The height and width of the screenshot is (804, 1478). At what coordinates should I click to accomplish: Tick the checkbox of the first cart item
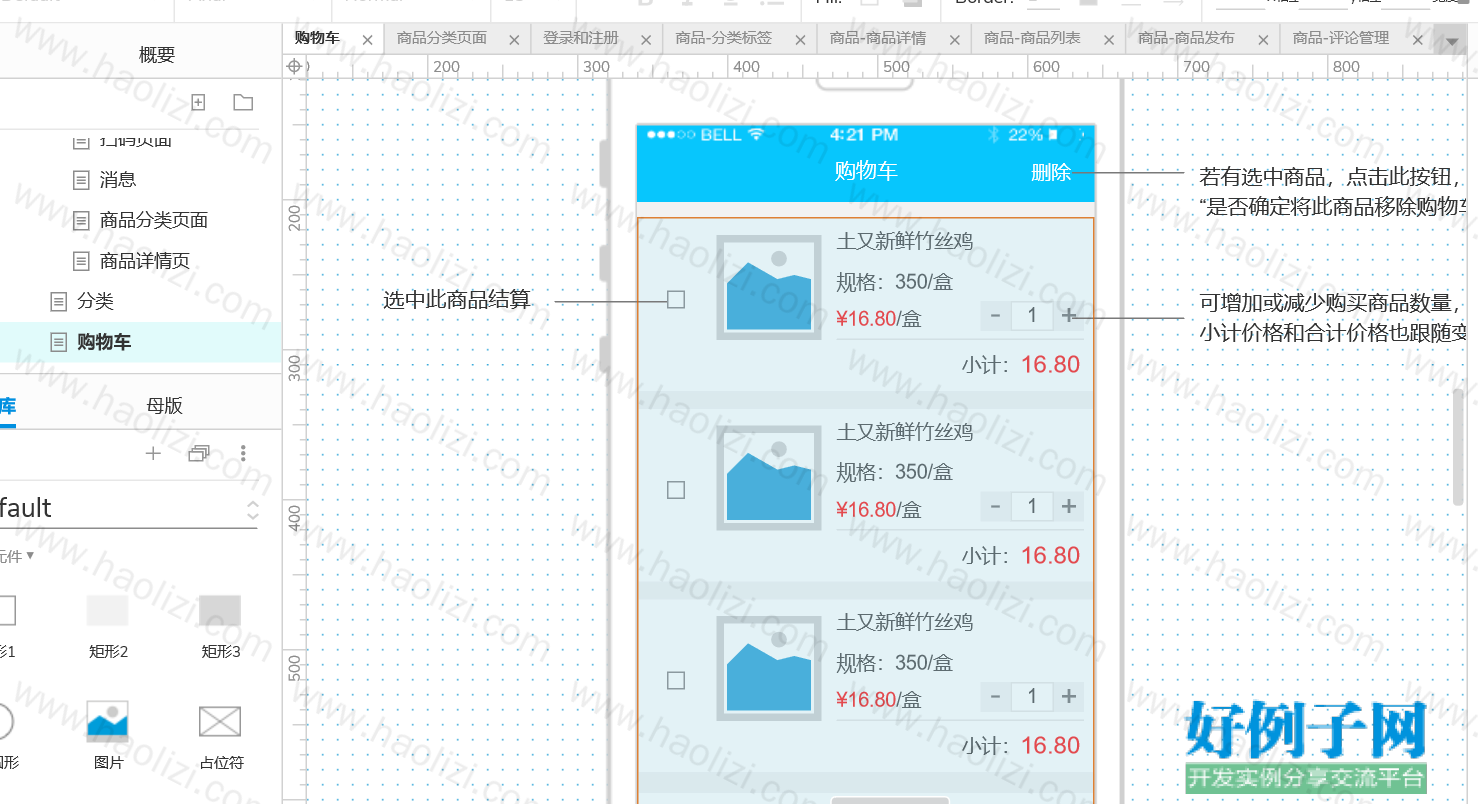pyautogui.click(x=676, y=299)
